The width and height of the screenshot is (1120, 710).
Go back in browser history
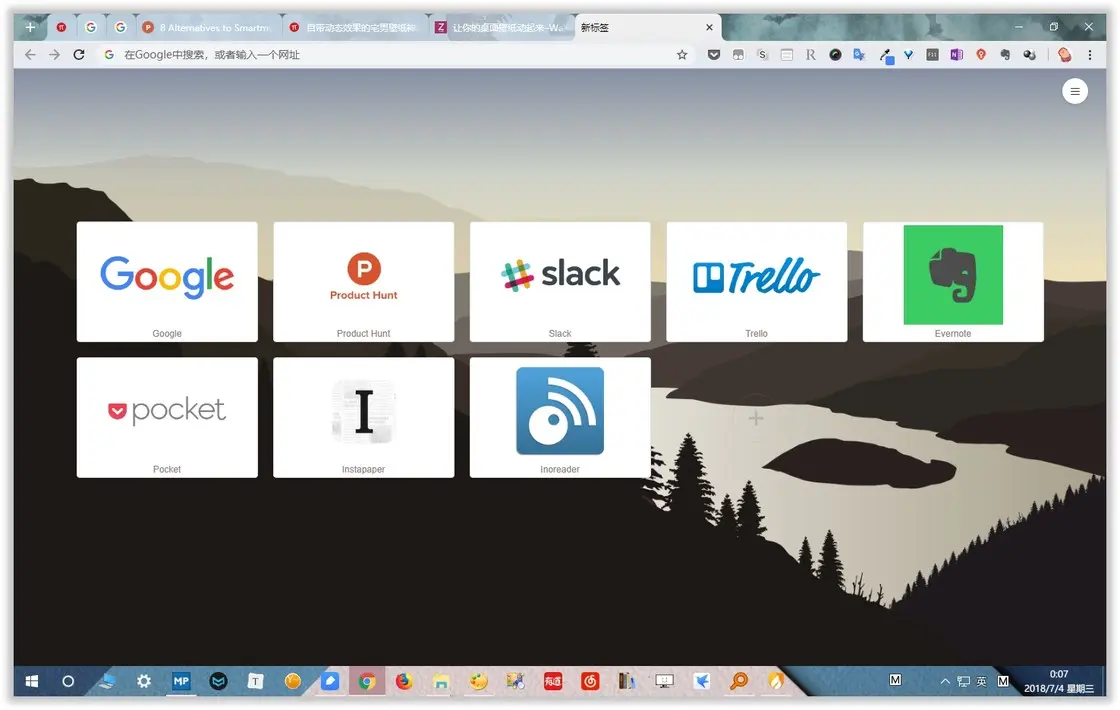pyautogui.click(x=30, y=54)
